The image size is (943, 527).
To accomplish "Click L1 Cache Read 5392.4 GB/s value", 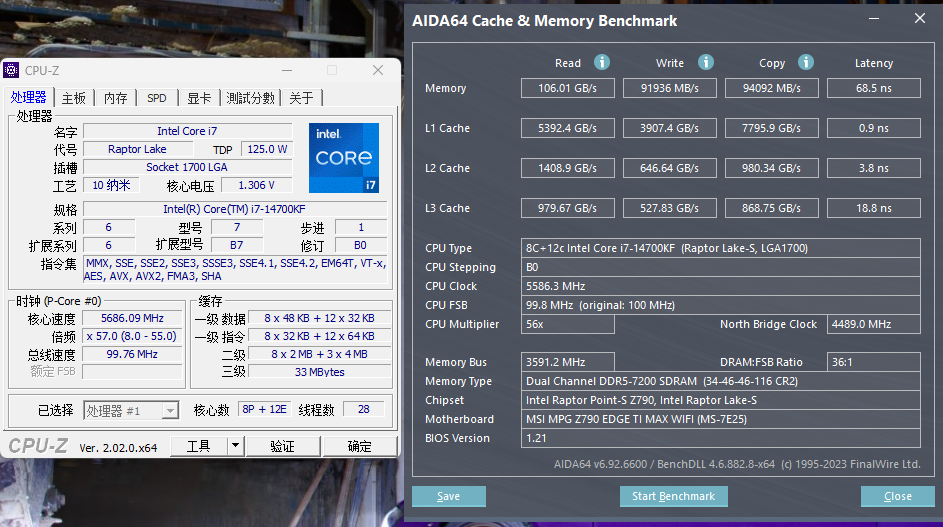I will [568, 128].
